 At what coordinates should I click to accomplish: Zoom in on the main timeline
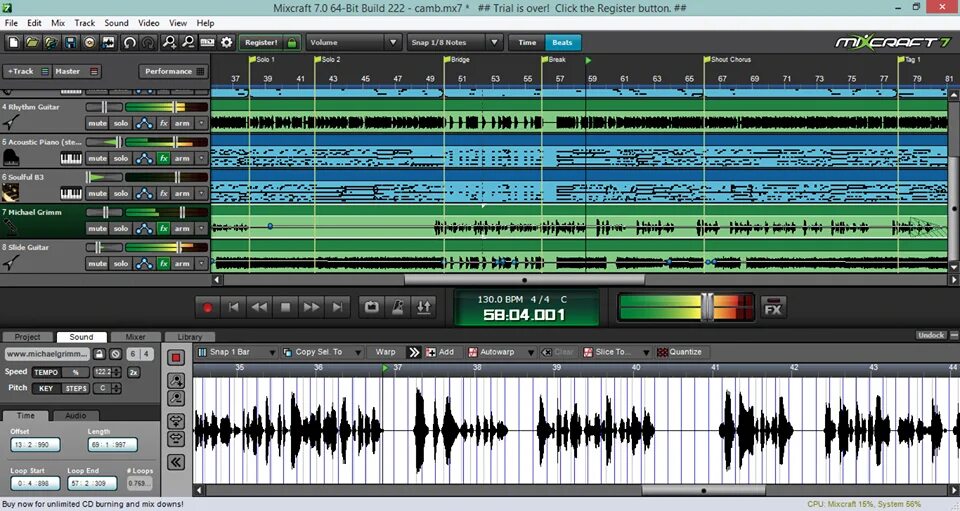click(169, 42)
